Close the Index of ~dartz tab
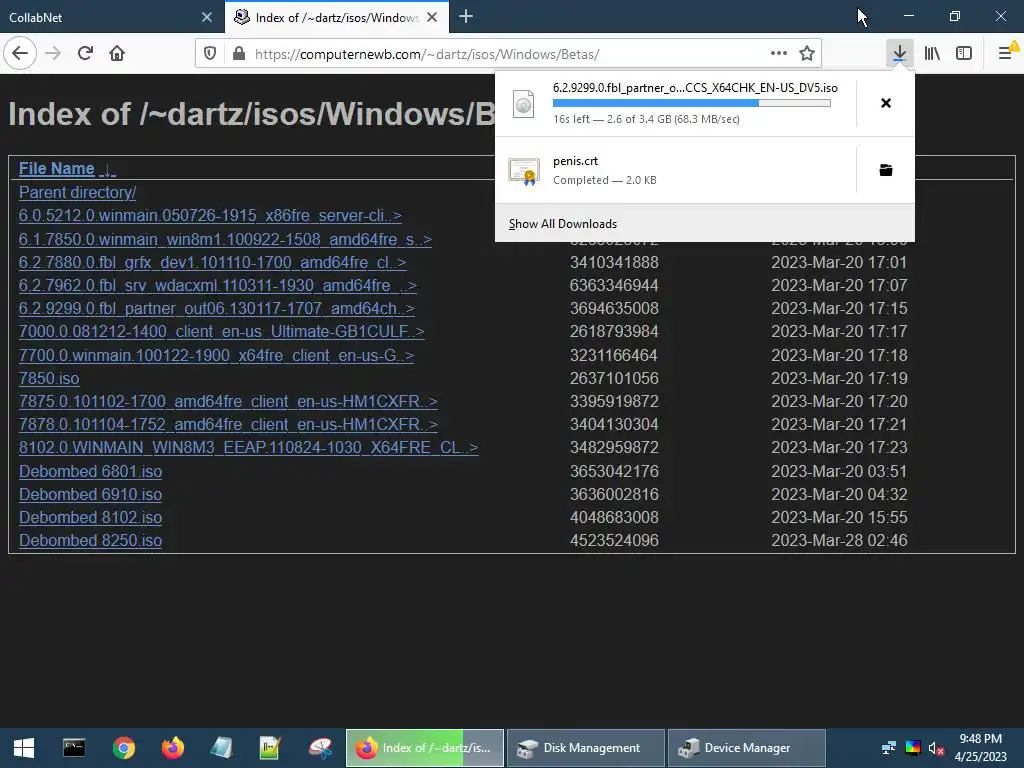Viewport: 1024px width, 768px height. (432, 17)
